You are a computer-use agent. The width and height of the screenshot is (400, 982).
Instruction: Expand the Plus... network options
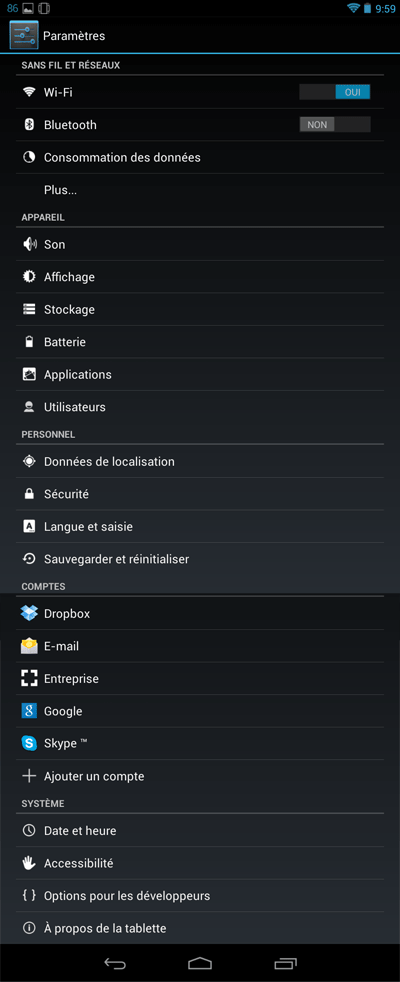[200, 190]
